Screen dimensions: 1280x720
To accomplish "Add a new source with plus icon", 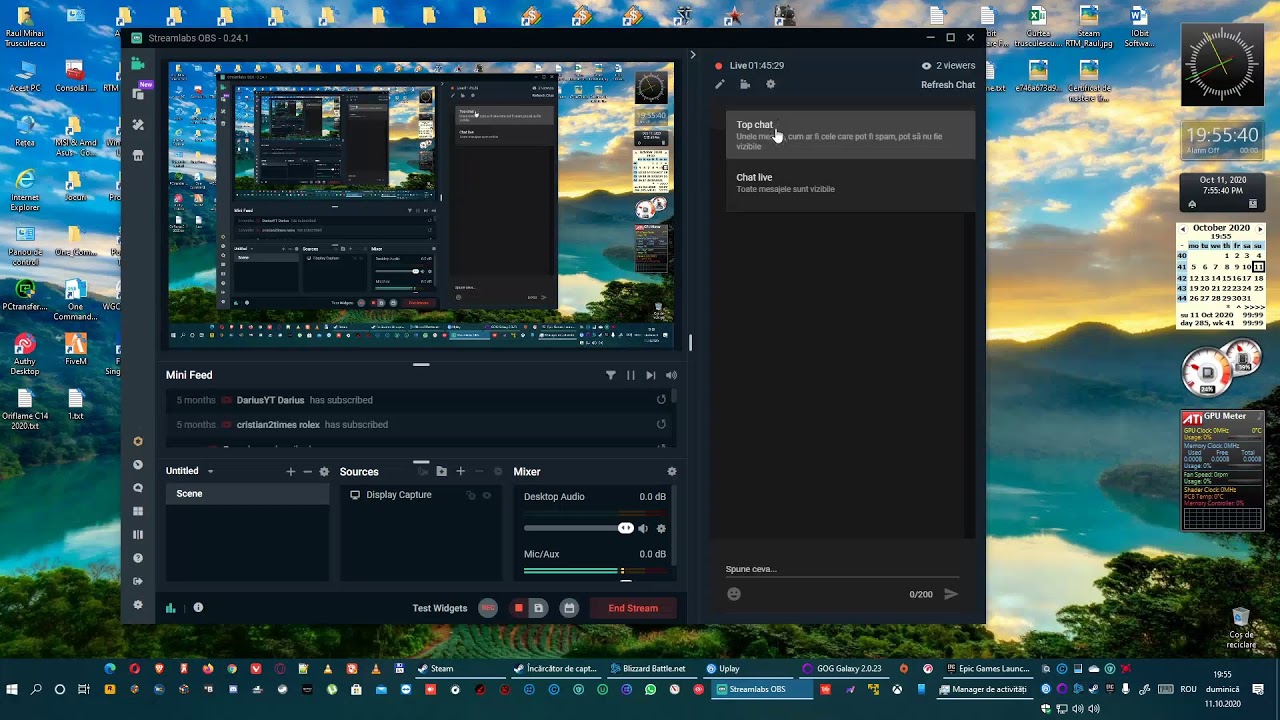I will 460,471.
